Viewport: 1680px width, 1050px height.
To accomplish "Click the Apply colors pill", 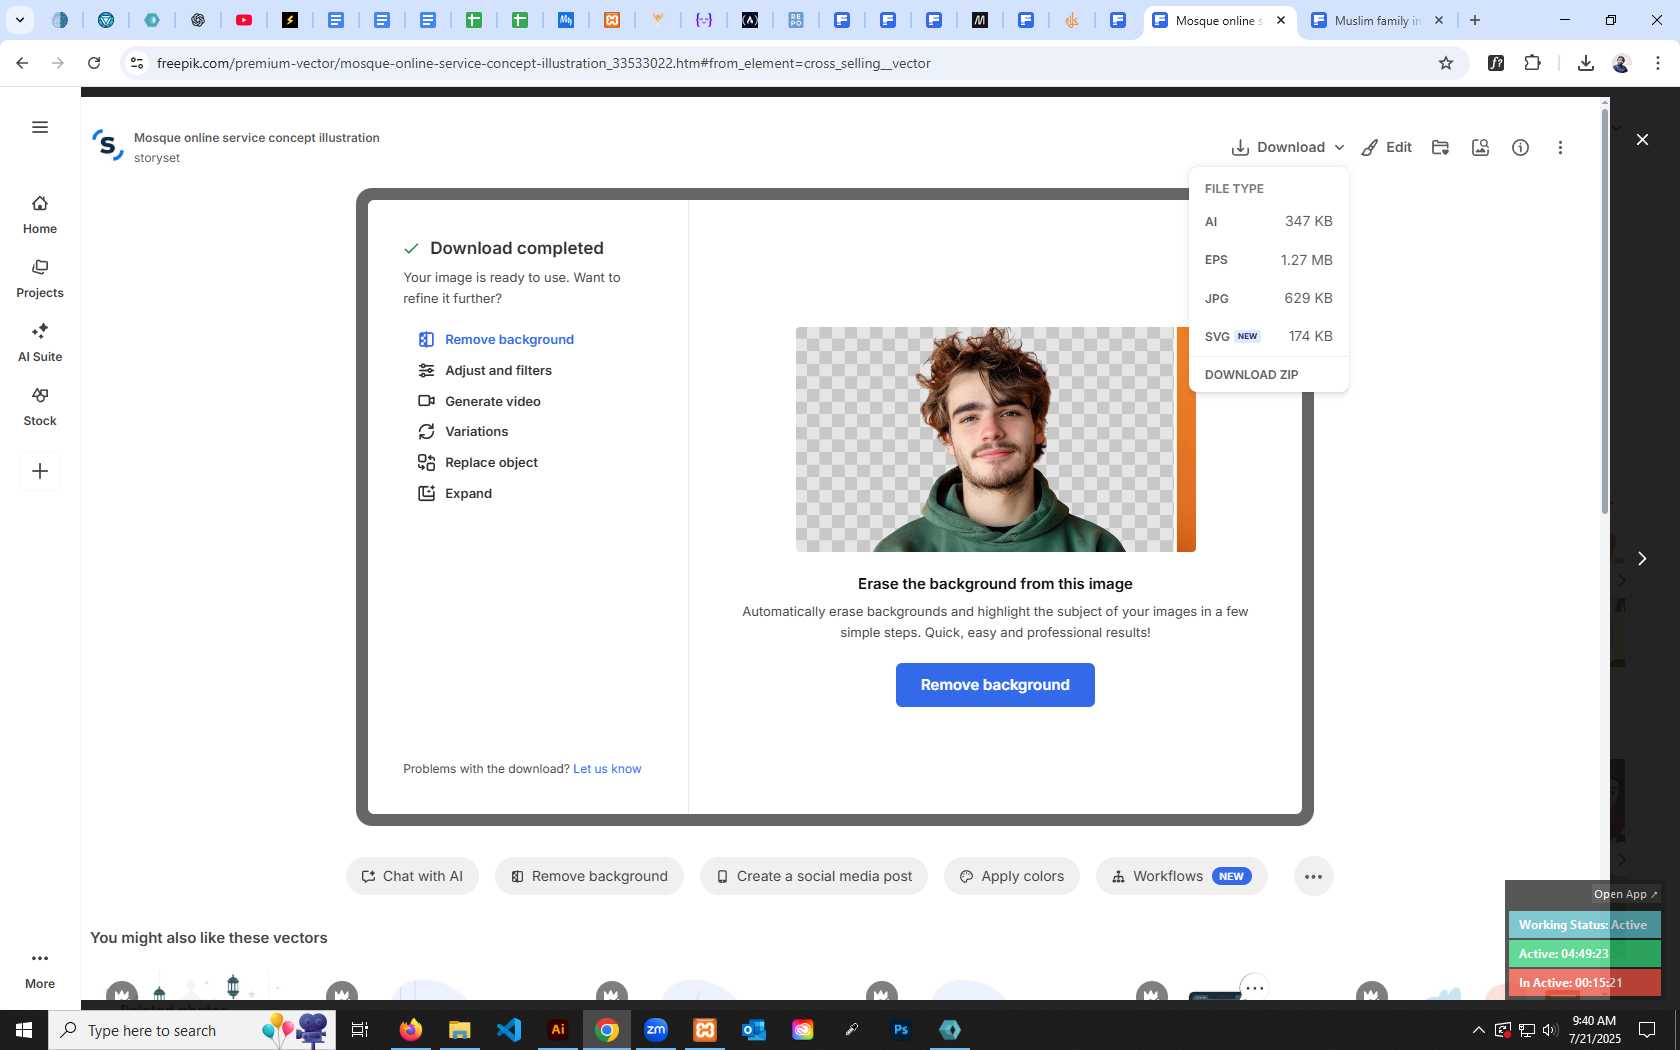I will [x=1012, y=876].
